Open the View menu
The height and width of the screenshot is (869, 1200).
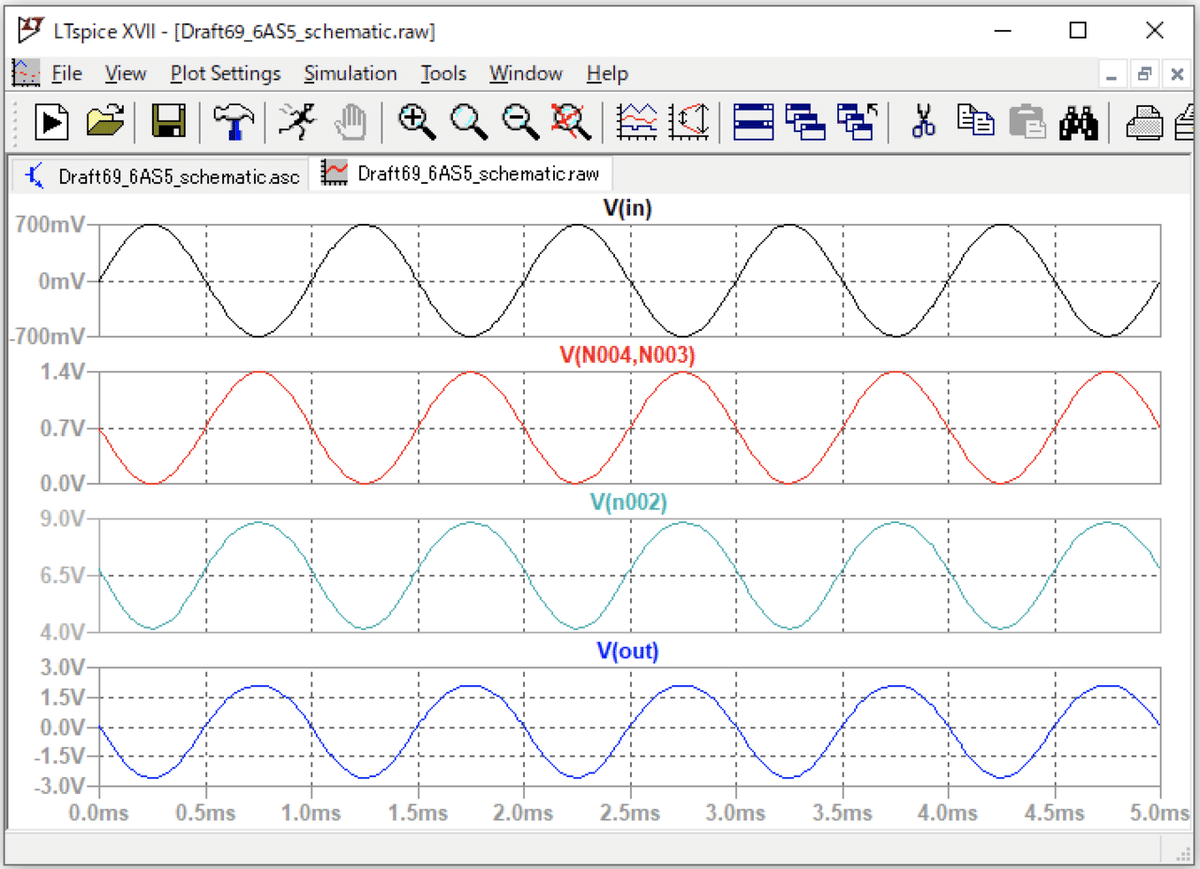point(126,74)
